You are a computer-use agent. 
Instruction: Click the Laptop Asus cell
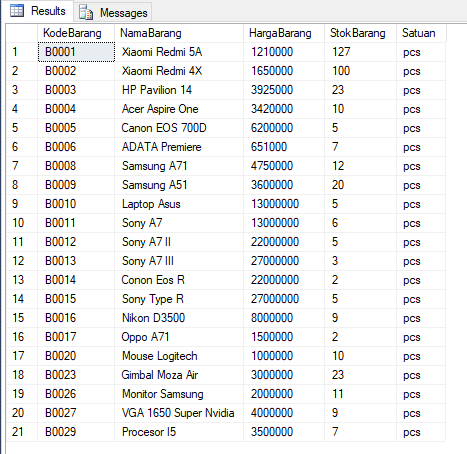[x=179, y=204]
